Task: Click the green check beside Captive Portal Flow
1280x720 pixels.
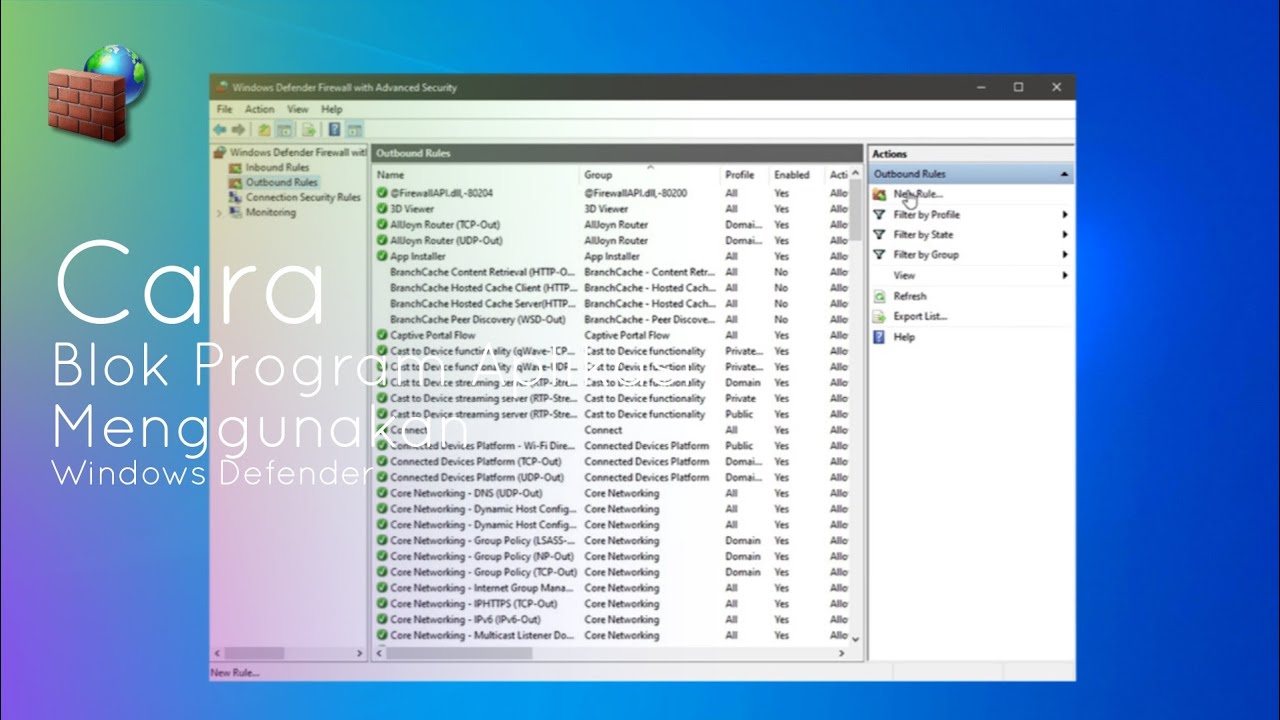Action: pos(382,335)
